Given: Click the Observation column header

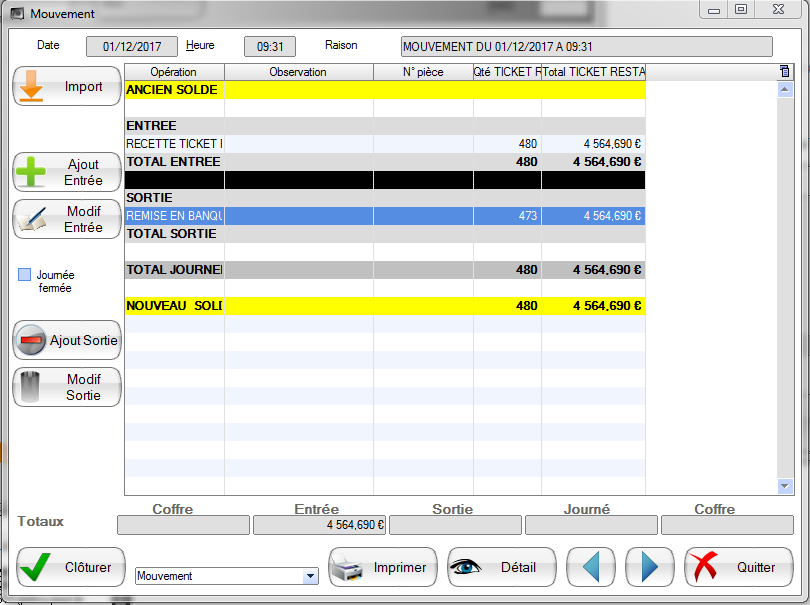Looking at the screenshot, I should pyautogui.click(x=298, y=72).
